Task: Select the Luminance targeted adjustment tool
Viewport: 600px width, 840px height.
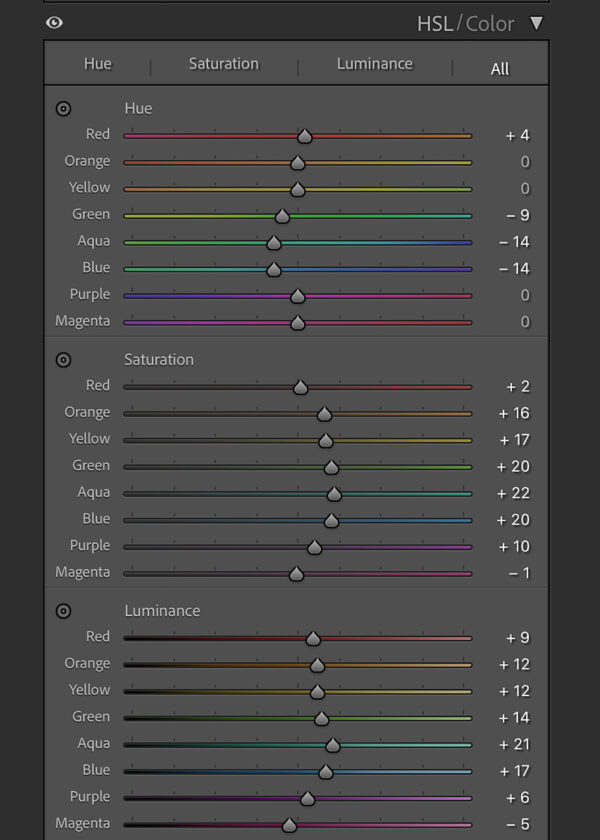Action: click(x=63, y=611)
